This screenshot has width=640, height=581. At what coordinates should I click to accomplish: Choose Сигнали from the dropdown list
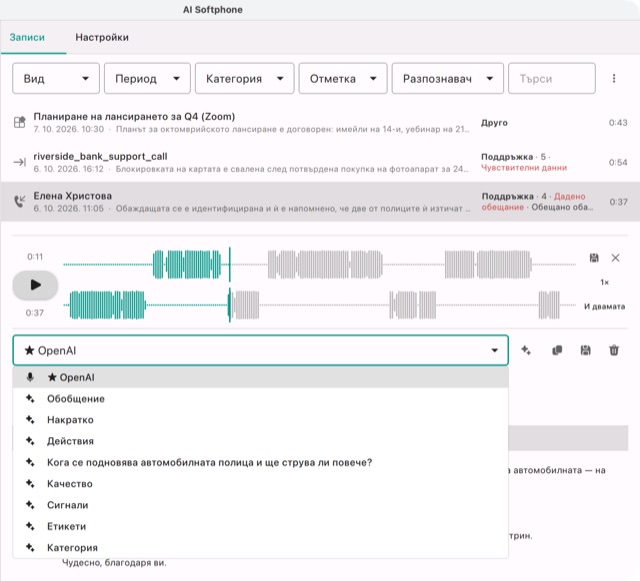260,505
